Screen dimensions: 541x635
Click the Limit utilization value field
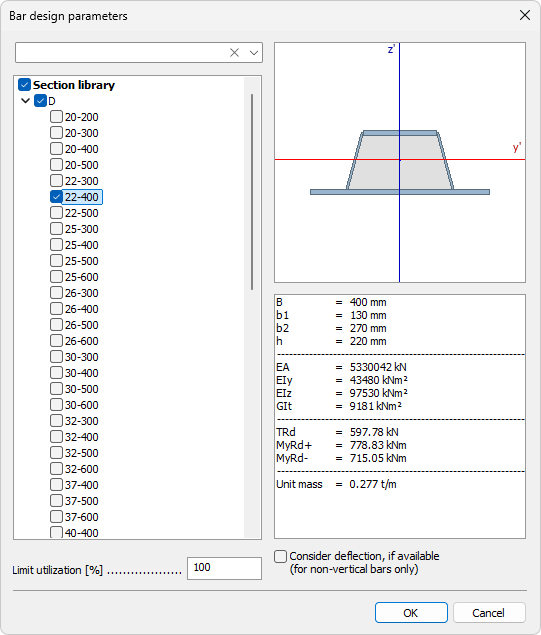pos(224,568)
